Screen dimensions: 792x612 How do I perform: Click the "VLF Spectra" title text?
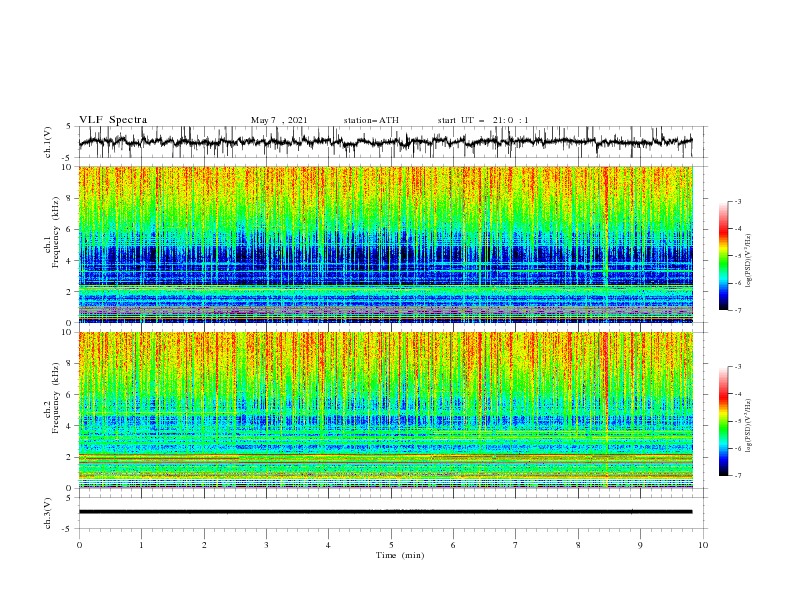(x=113, y=120)
